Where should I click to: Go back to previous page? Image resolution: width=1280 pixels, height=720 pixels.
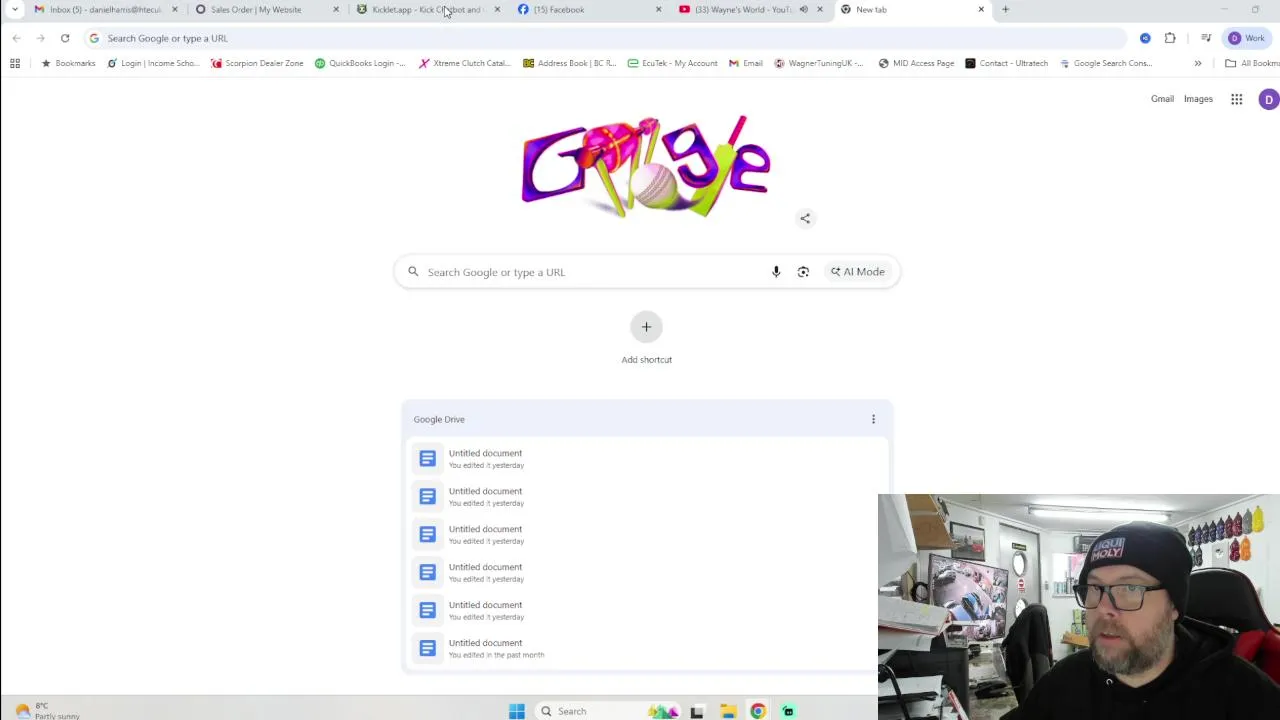[x=17, y=38]
